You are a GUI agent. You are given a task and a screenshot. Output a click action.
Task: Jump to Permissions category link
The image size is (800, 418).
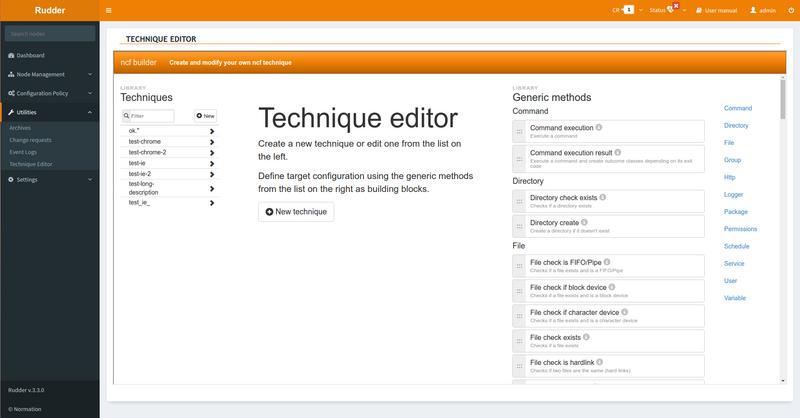(740, 229)
